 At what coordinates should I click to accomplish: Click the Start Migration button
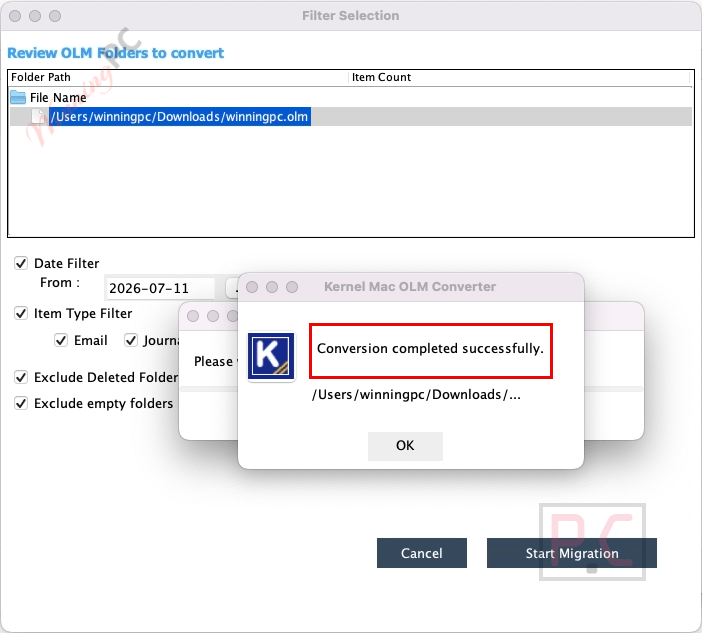tap(572, 553)
